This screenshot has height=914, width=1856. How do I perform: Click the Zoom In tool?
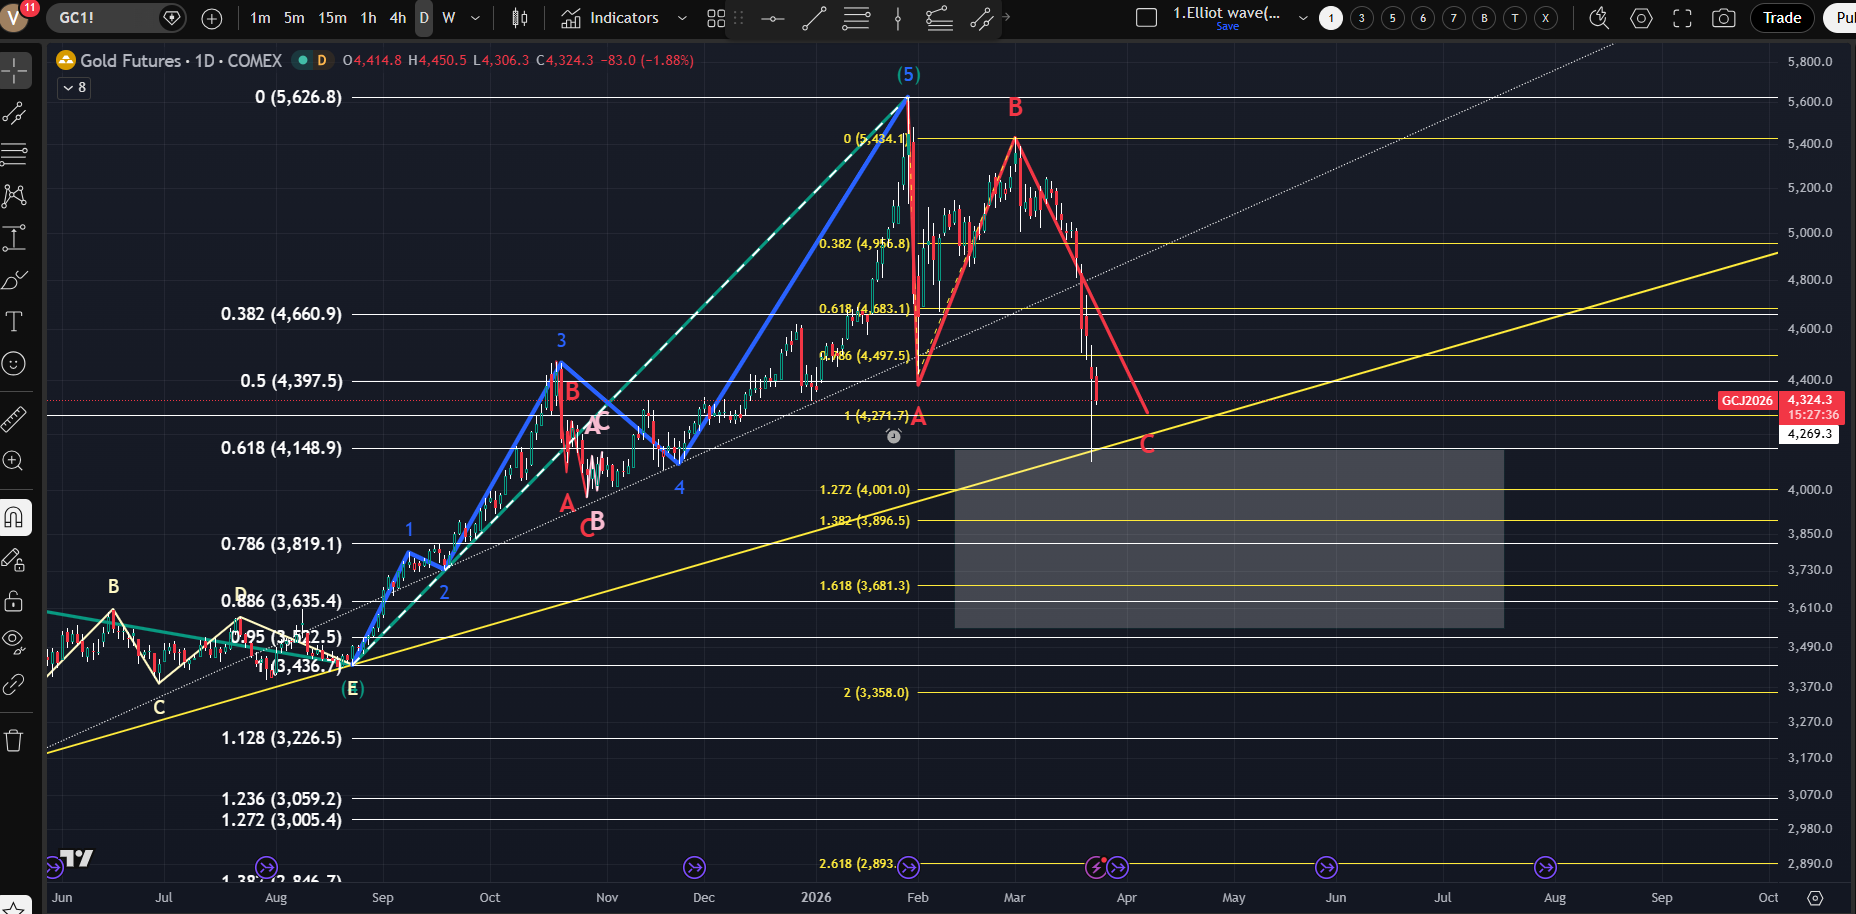[14, 460]
